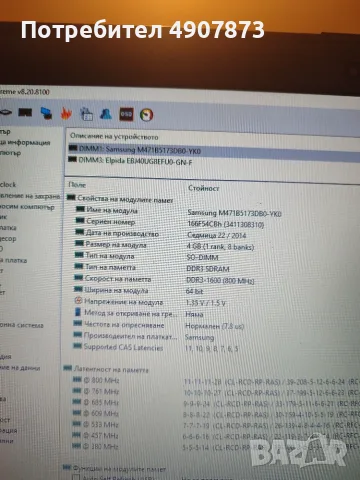
Task: Click the voltage icon beside 'Напрежение на модула'
Action: (x=78, y=301)
